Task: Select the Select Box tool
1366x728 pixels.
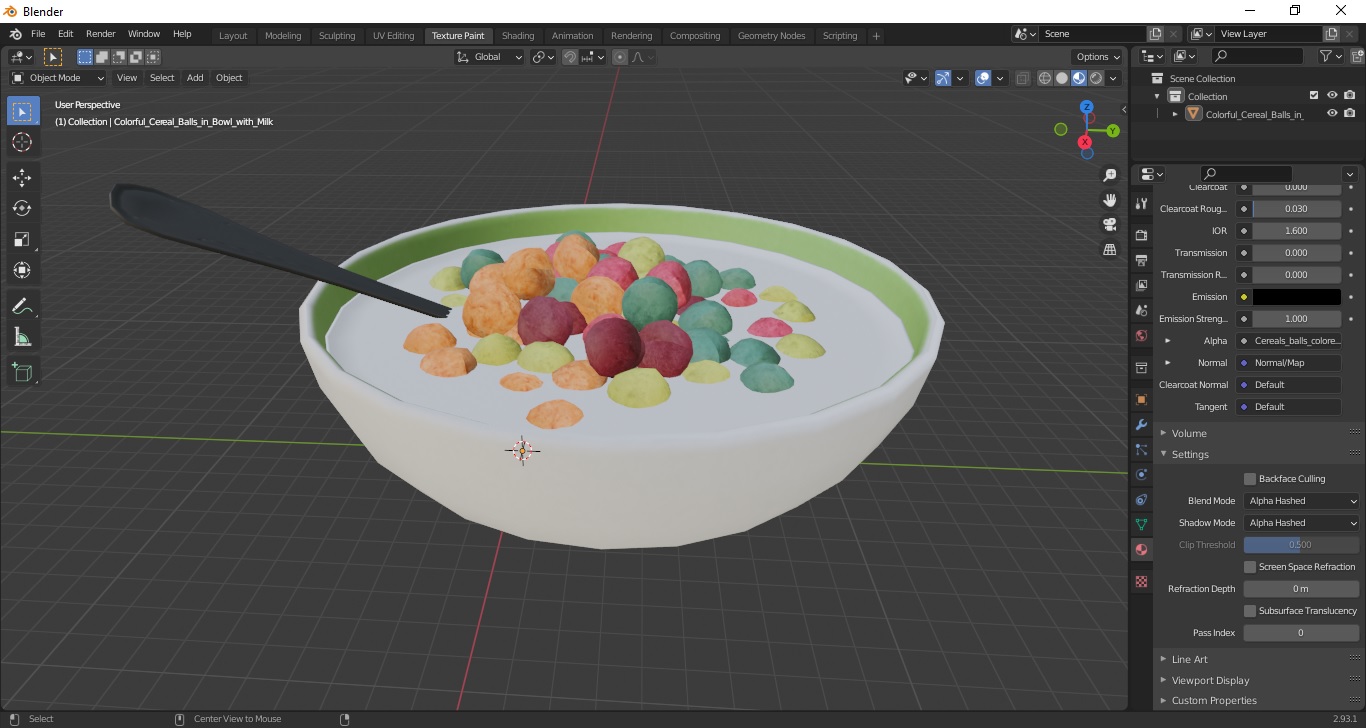Action: (22, 111)
